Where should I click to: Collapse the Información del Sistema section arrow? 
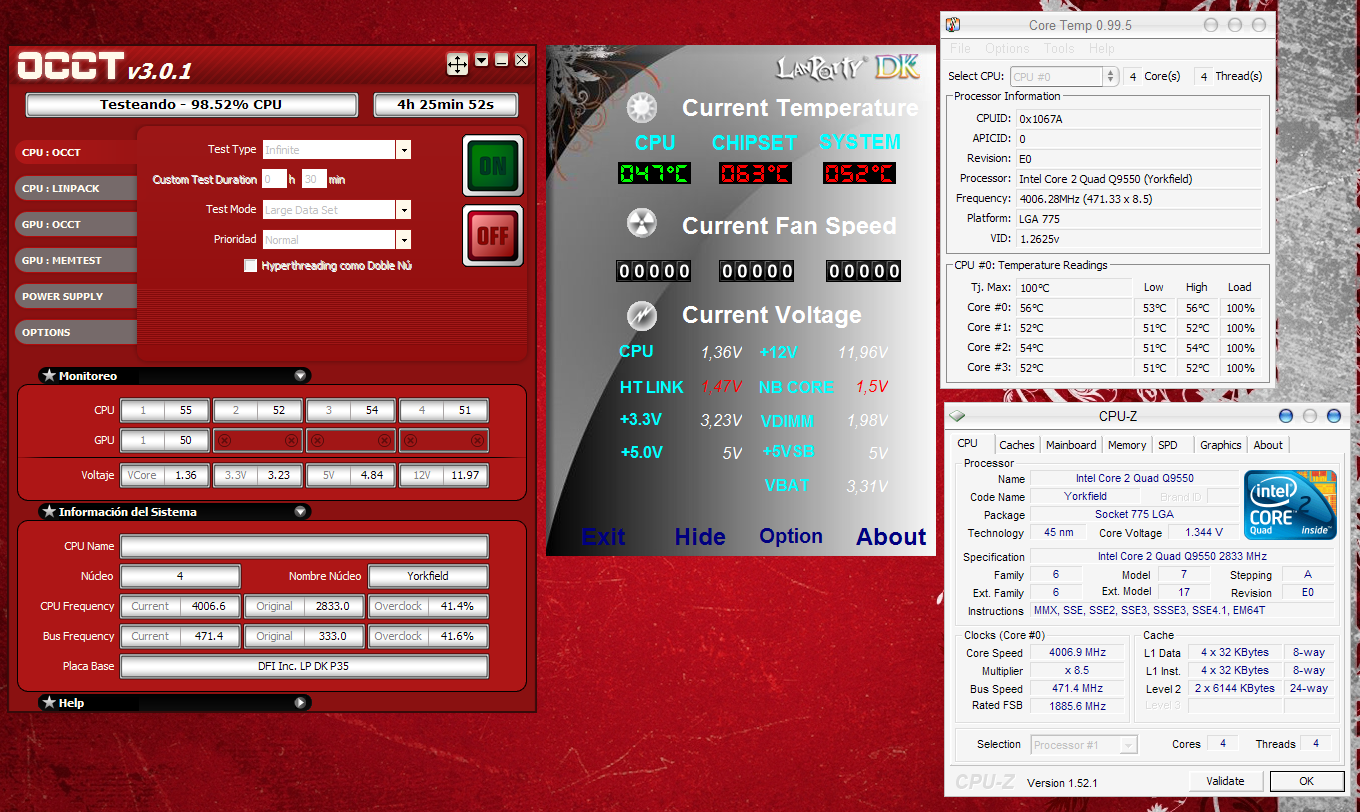[300, 512]
